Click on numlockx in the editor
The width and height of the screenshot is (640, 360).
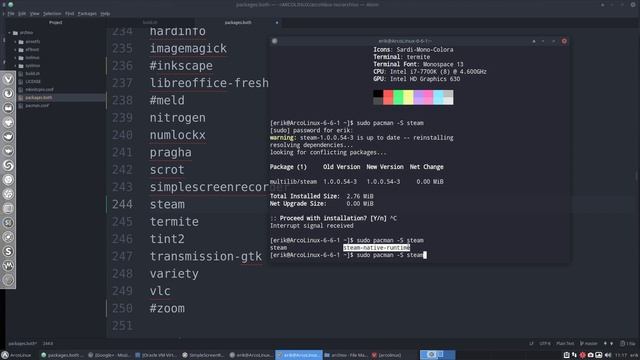(x=178, y=135)
